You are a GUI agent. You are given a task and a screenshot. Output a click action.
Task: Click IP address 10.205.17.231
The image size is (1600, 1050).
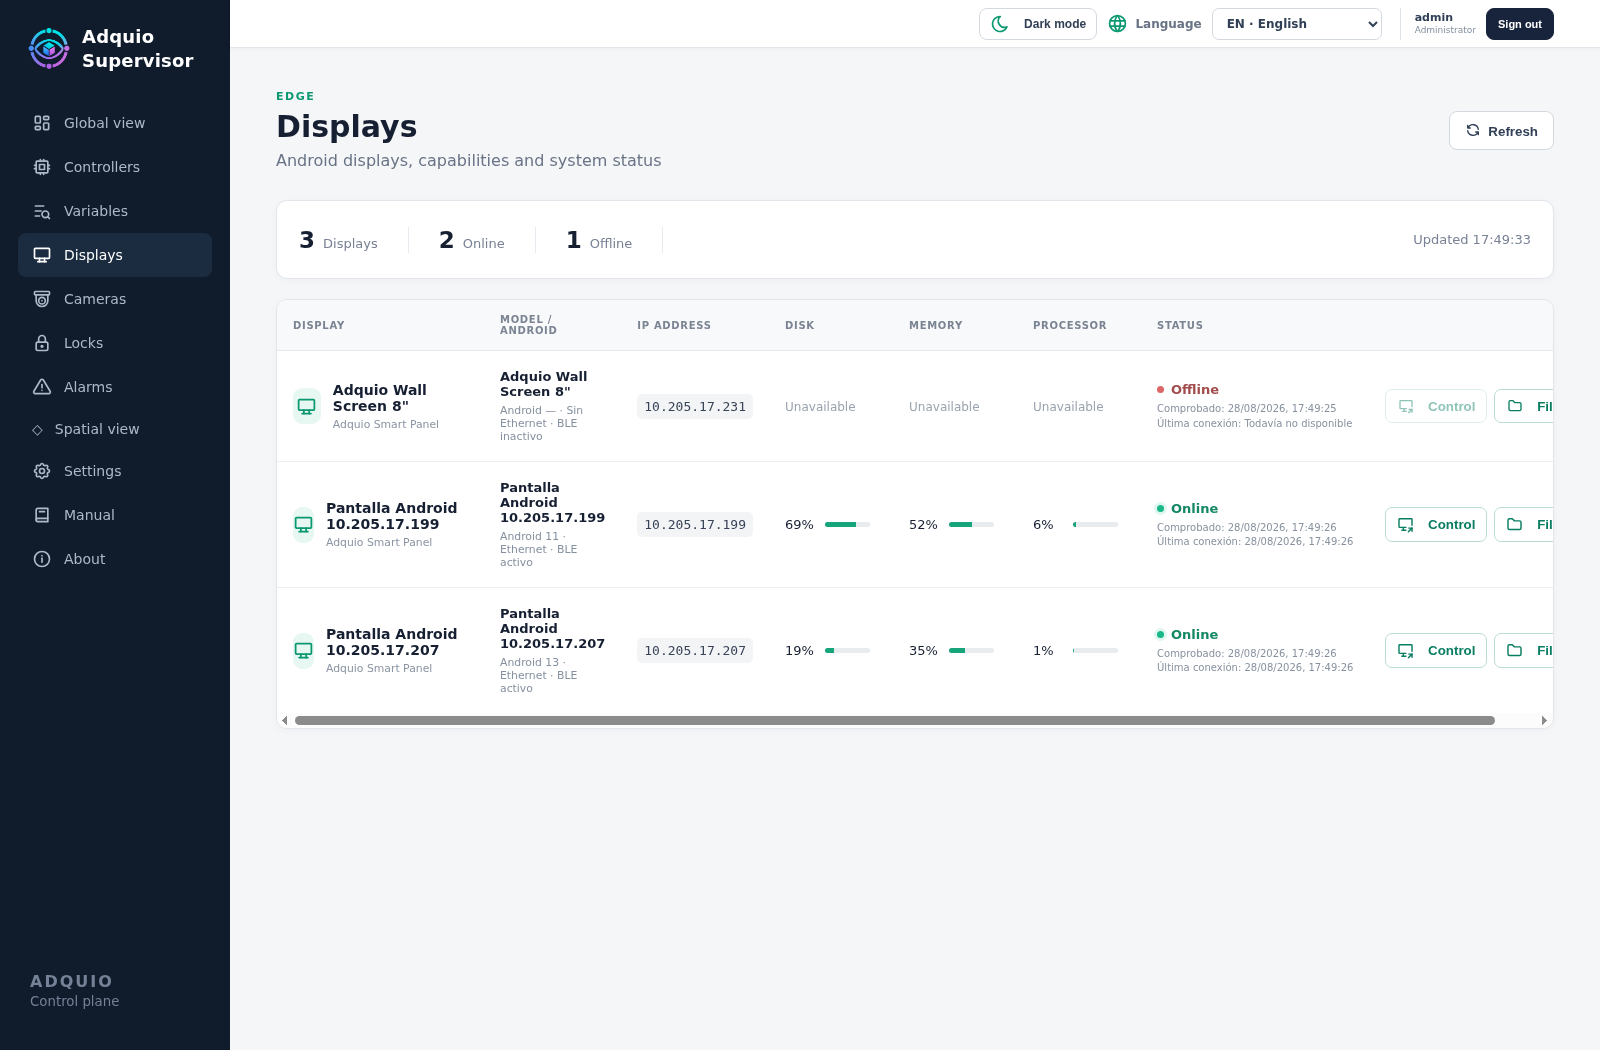(695, 407)
